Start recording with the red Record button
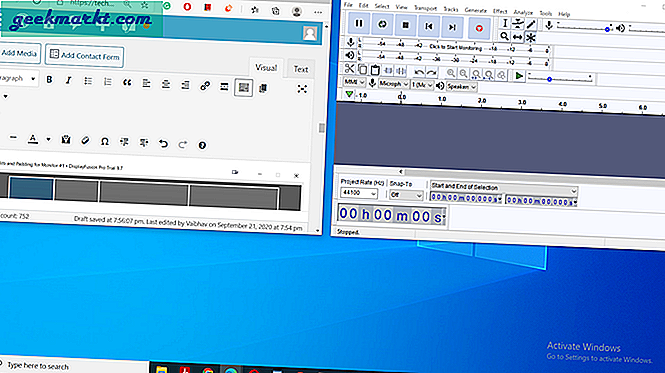 tap(479, 28)
